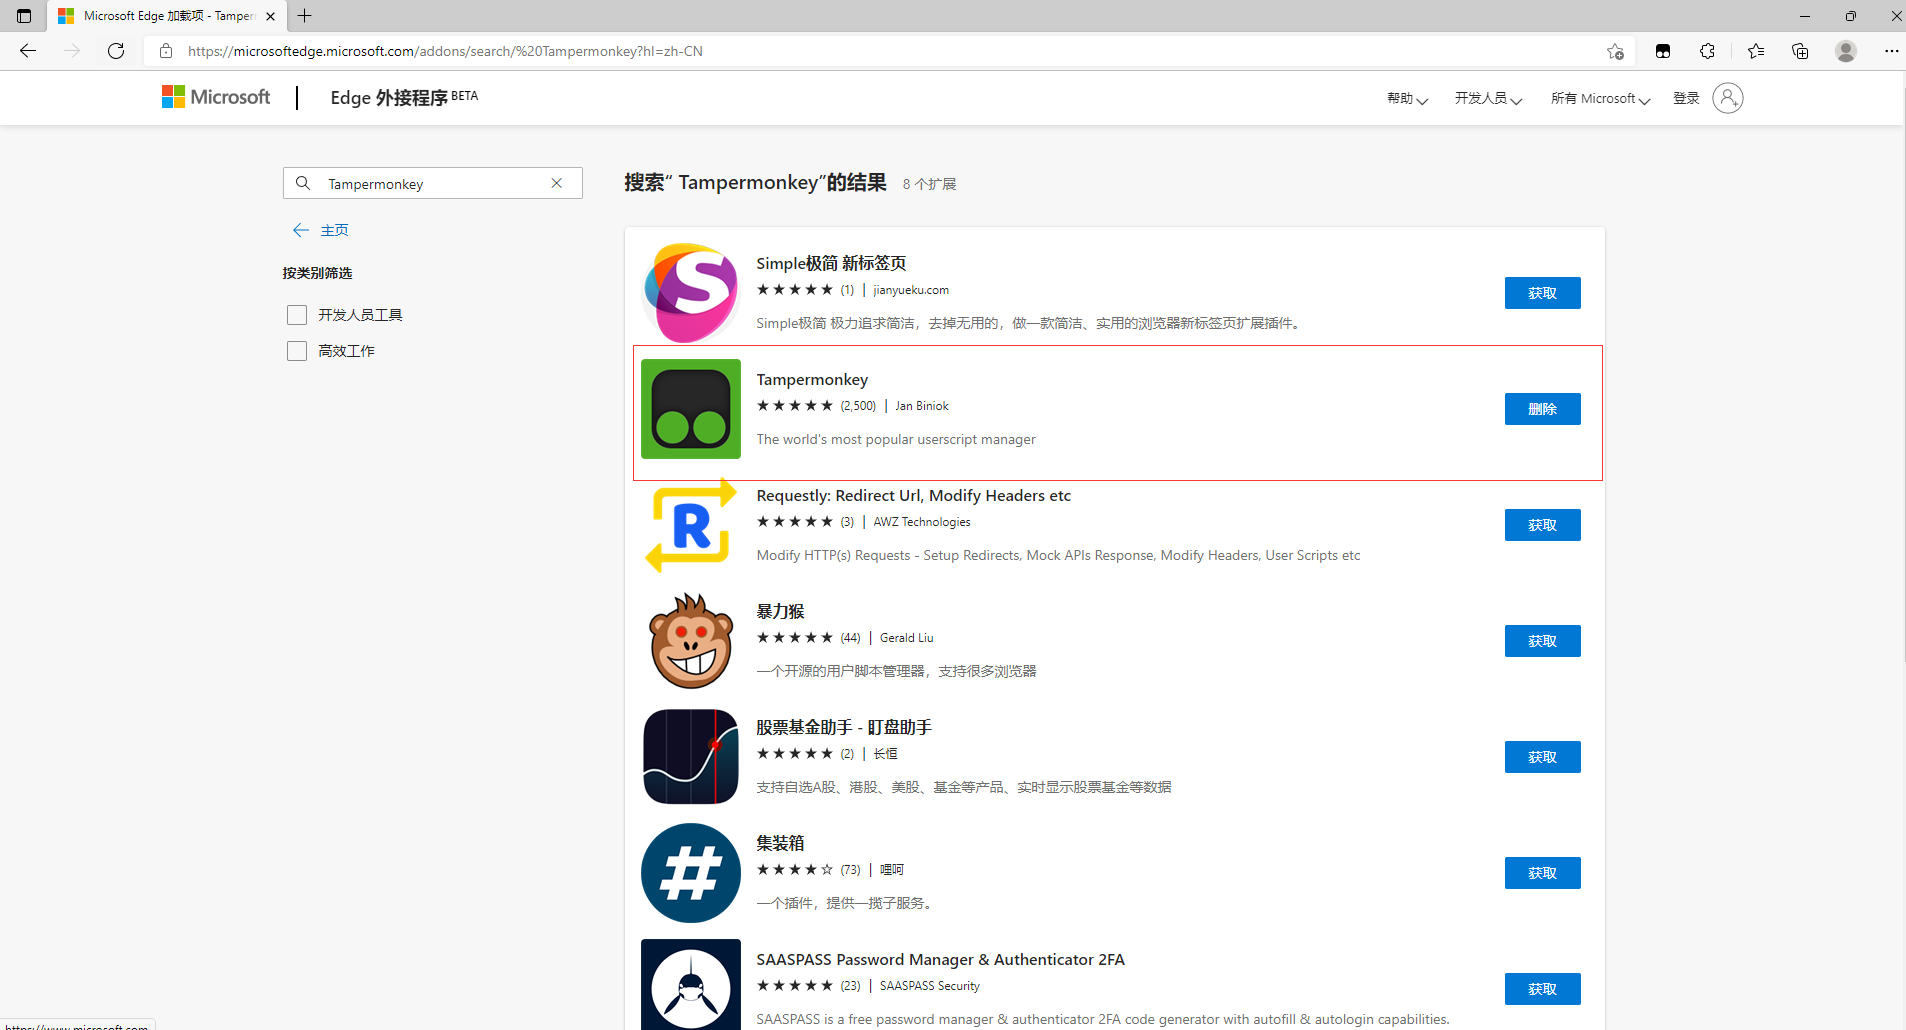Close the Microsoft Edge add-ons tab
1906x1030 pixels.
[270, 16]
